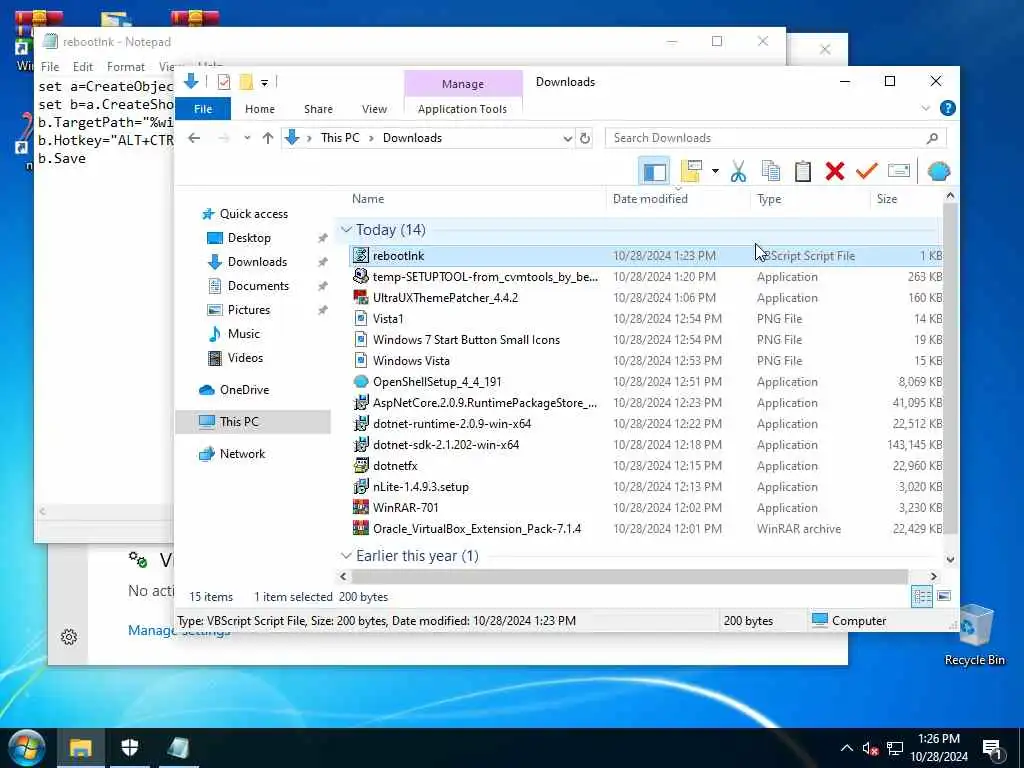Click the Windows Start orb
Image resolution: width=1024 pixels, height=768 pixels.
(27, 748)
